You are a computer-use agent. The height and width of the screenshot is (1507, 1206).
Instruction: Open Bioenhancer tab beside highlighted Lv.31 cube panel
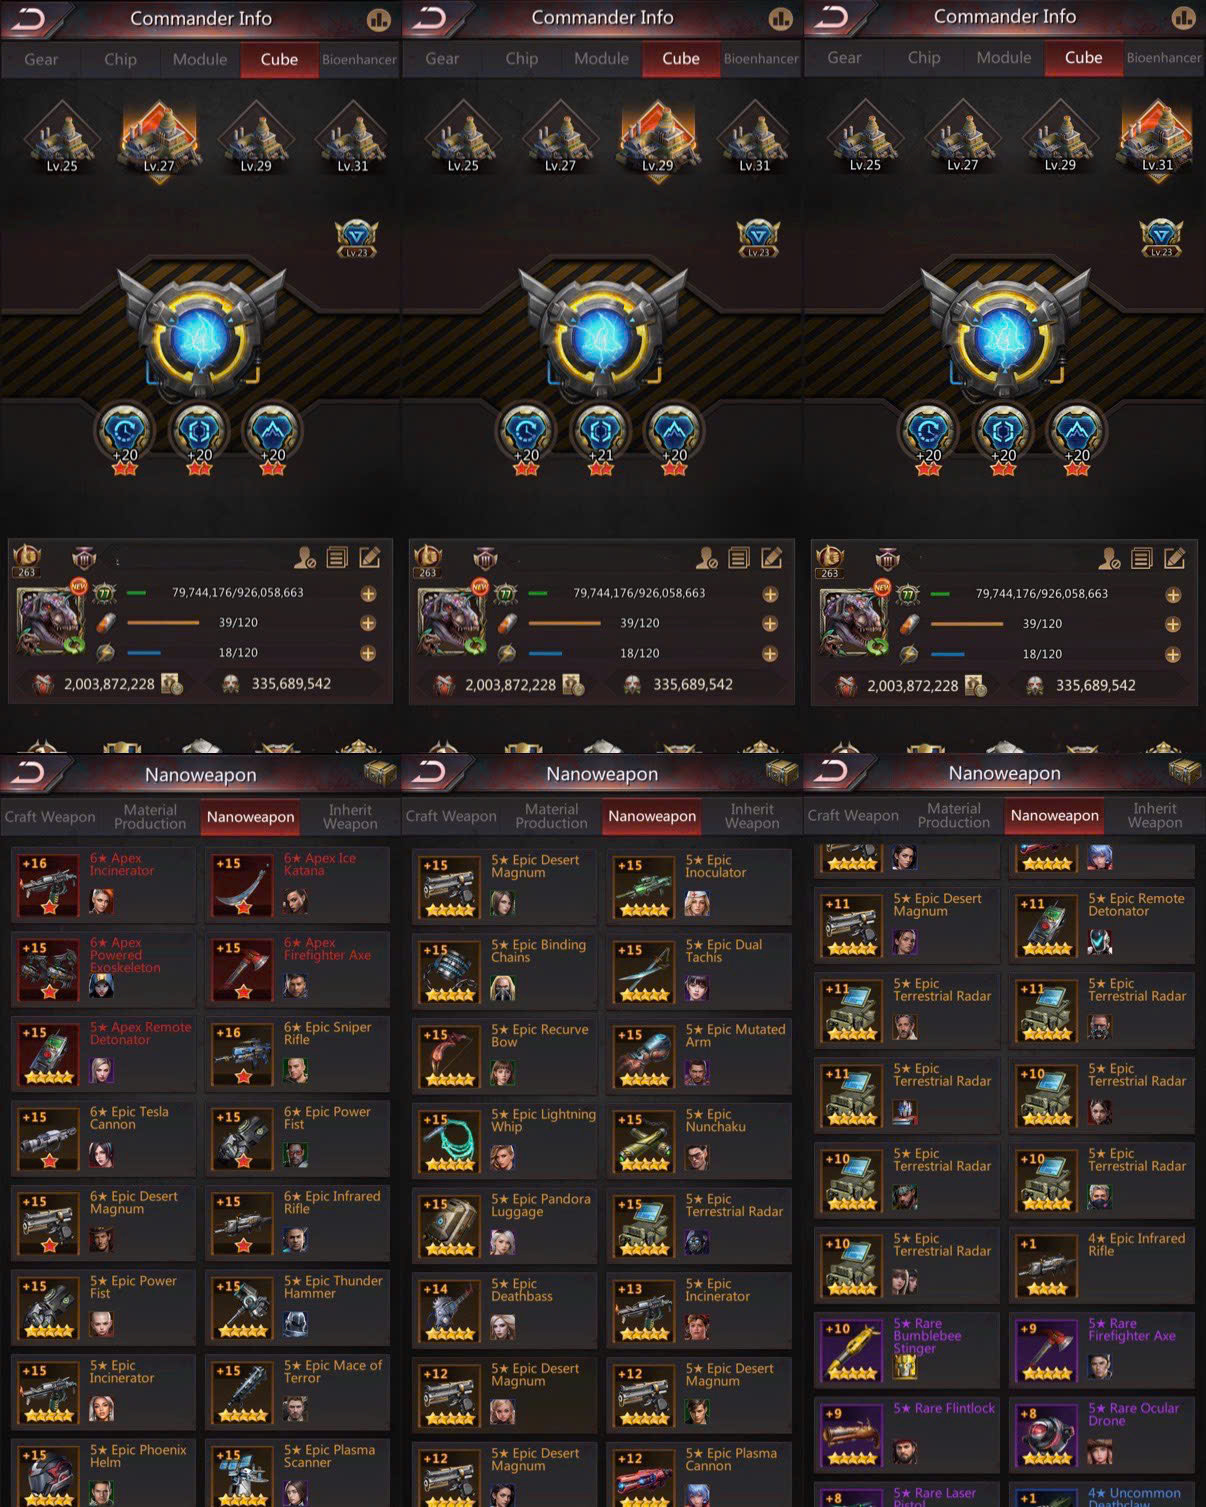pos(1164,58)
